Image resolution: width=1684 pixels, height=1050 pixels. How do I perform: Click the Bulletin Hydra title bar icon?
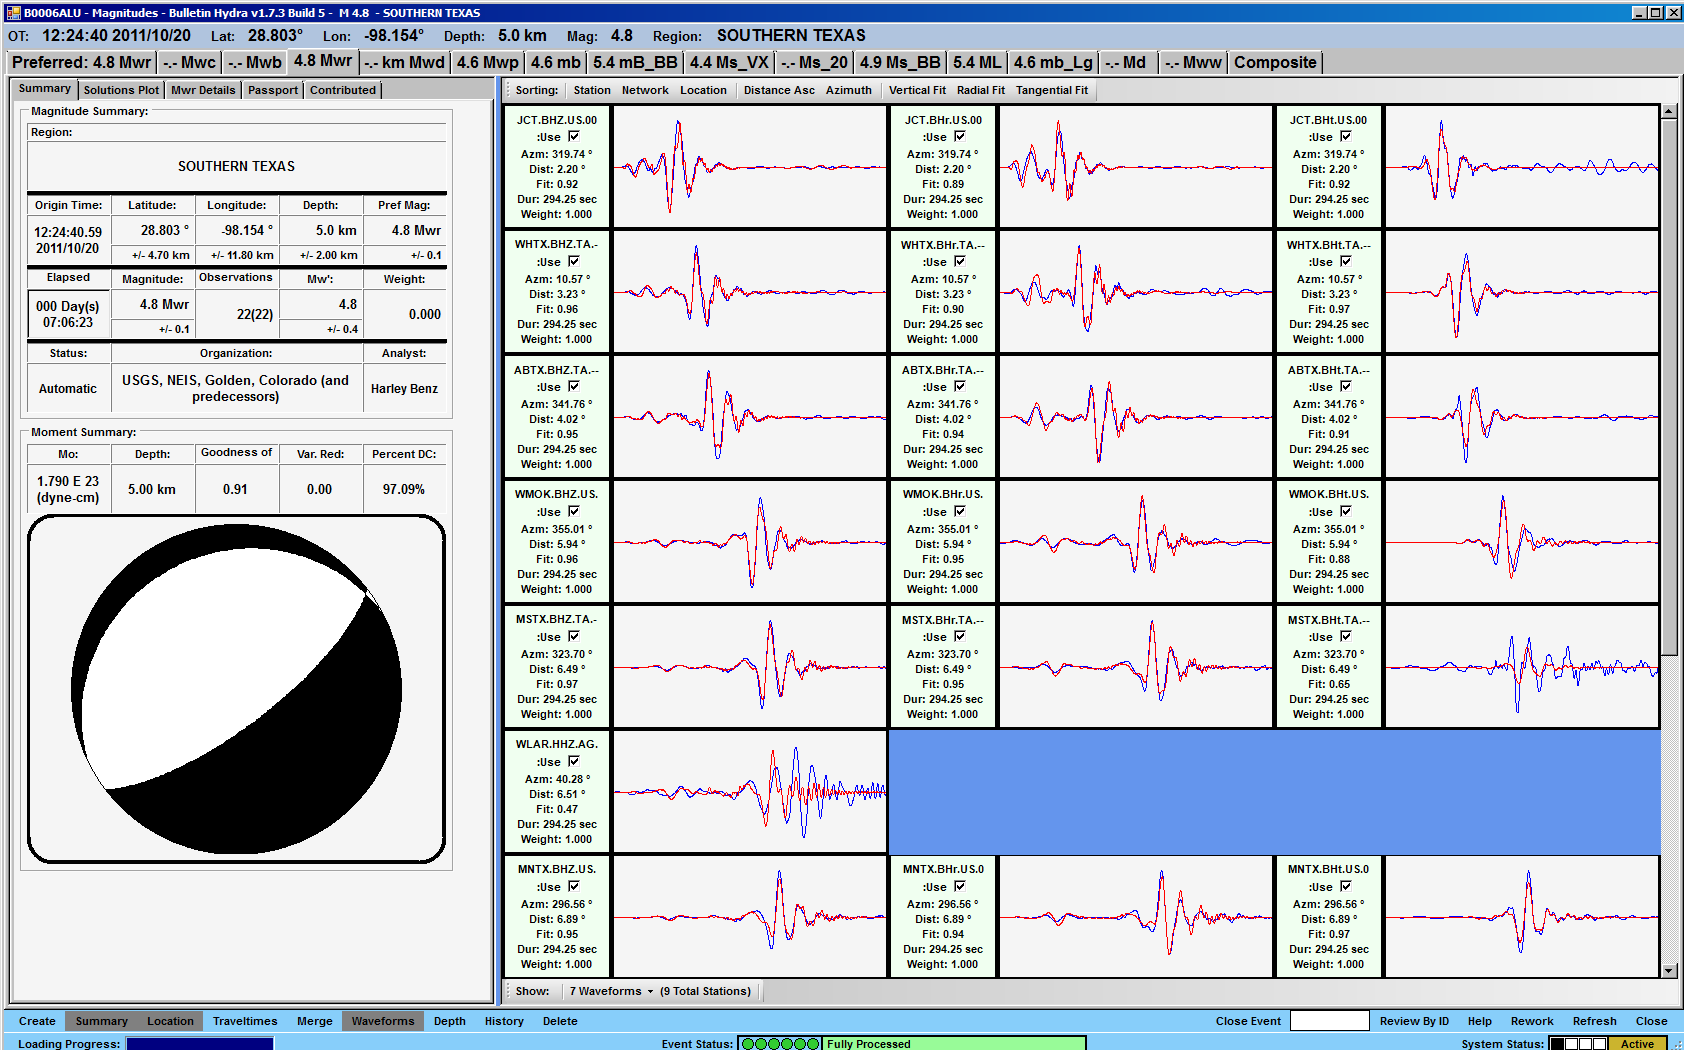click(13, 12)
